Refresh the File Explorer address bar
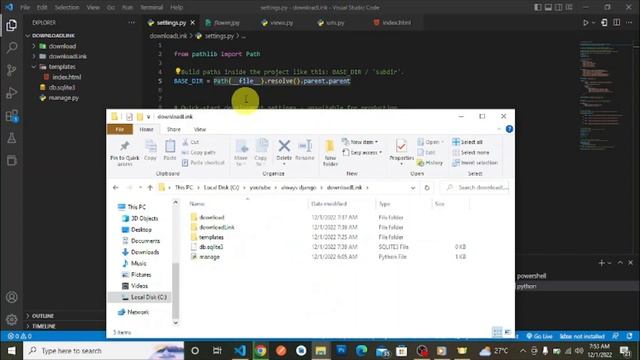The image size is (640, 360). click(427, 188)
